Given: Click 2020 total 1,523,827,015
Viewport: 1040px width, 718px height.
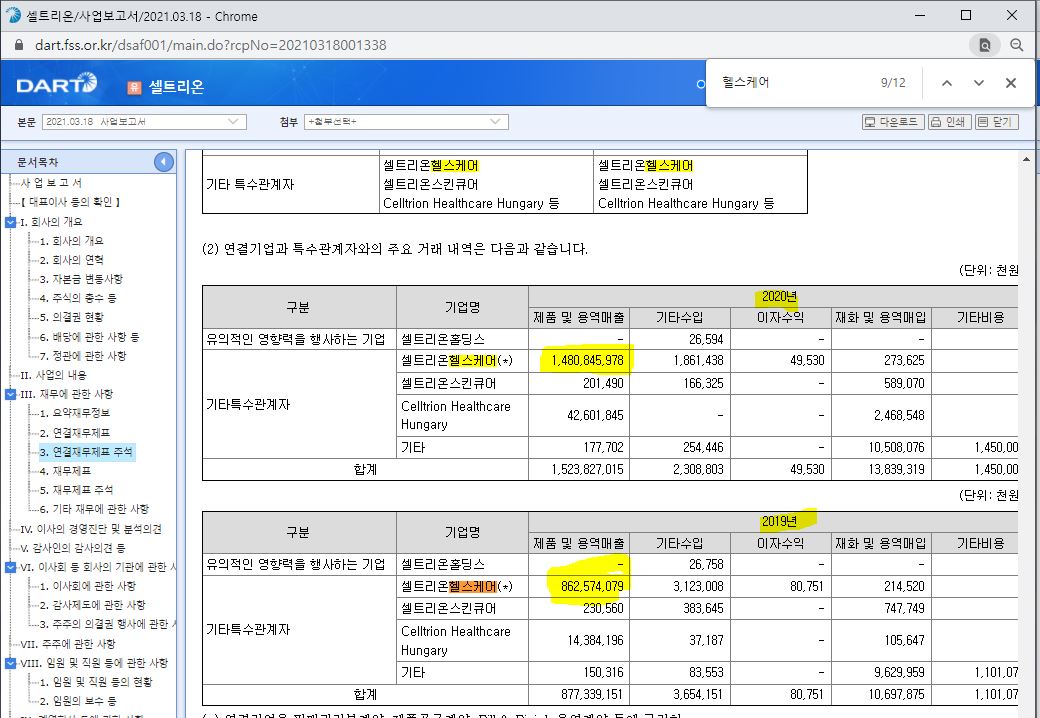Looking at the screenshot, I should pos(587,469).
